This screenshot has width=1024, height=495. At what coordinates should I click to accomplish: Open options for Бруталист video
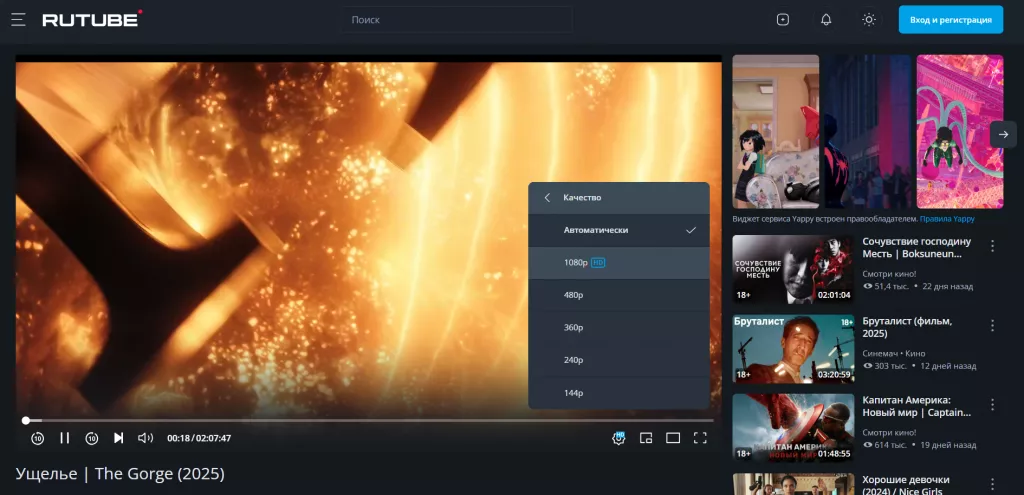(x=992, y=325)
